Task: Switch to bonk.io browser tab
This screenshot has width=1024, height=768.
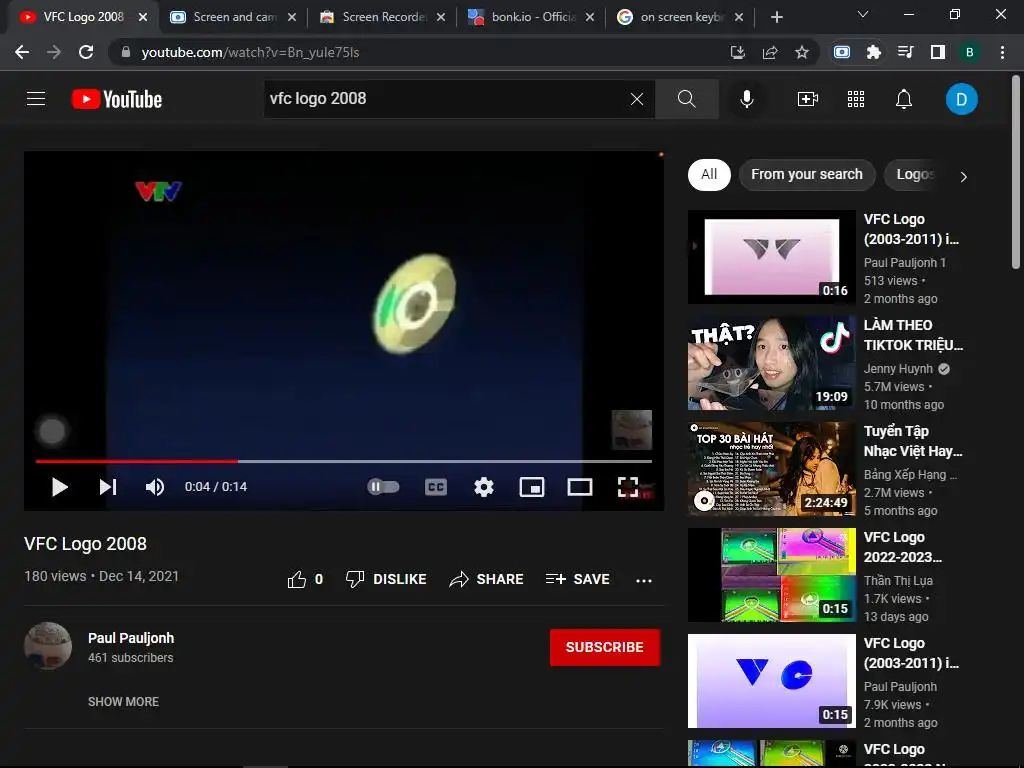Action: click(x=532, y=17)
